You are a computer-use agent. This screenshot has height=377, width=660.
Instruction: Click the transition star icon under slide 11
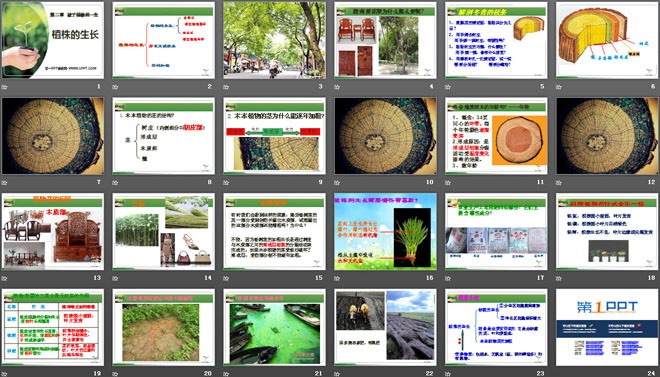tap(448, 183)
